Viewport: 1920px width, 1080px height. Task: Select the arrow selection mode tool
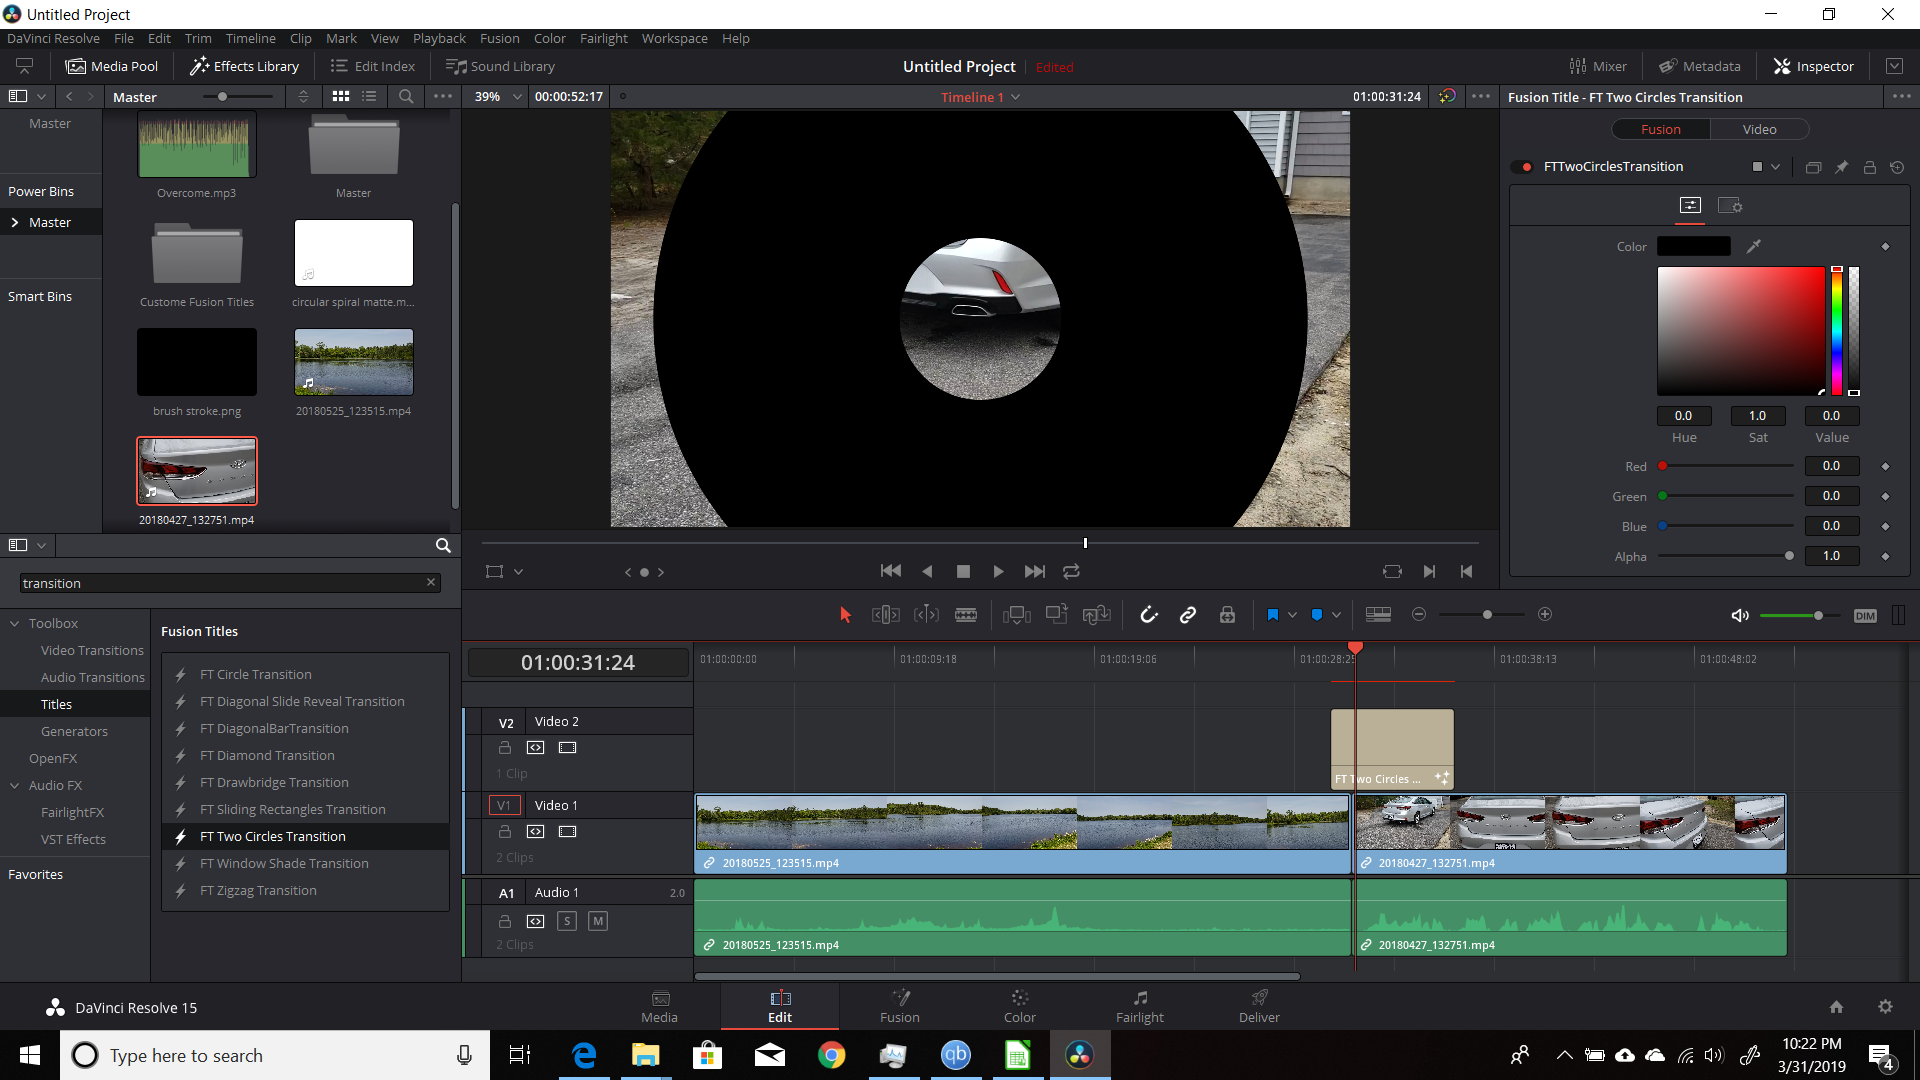[845, 615]
